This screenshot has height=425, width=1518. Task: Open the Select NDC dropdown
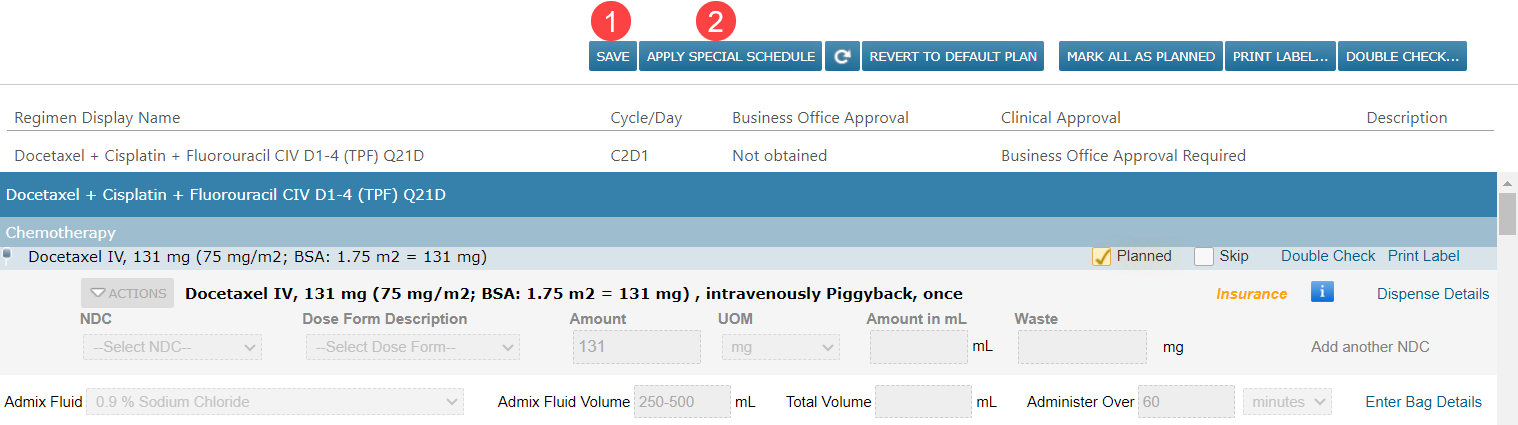(x=172, y=347)
